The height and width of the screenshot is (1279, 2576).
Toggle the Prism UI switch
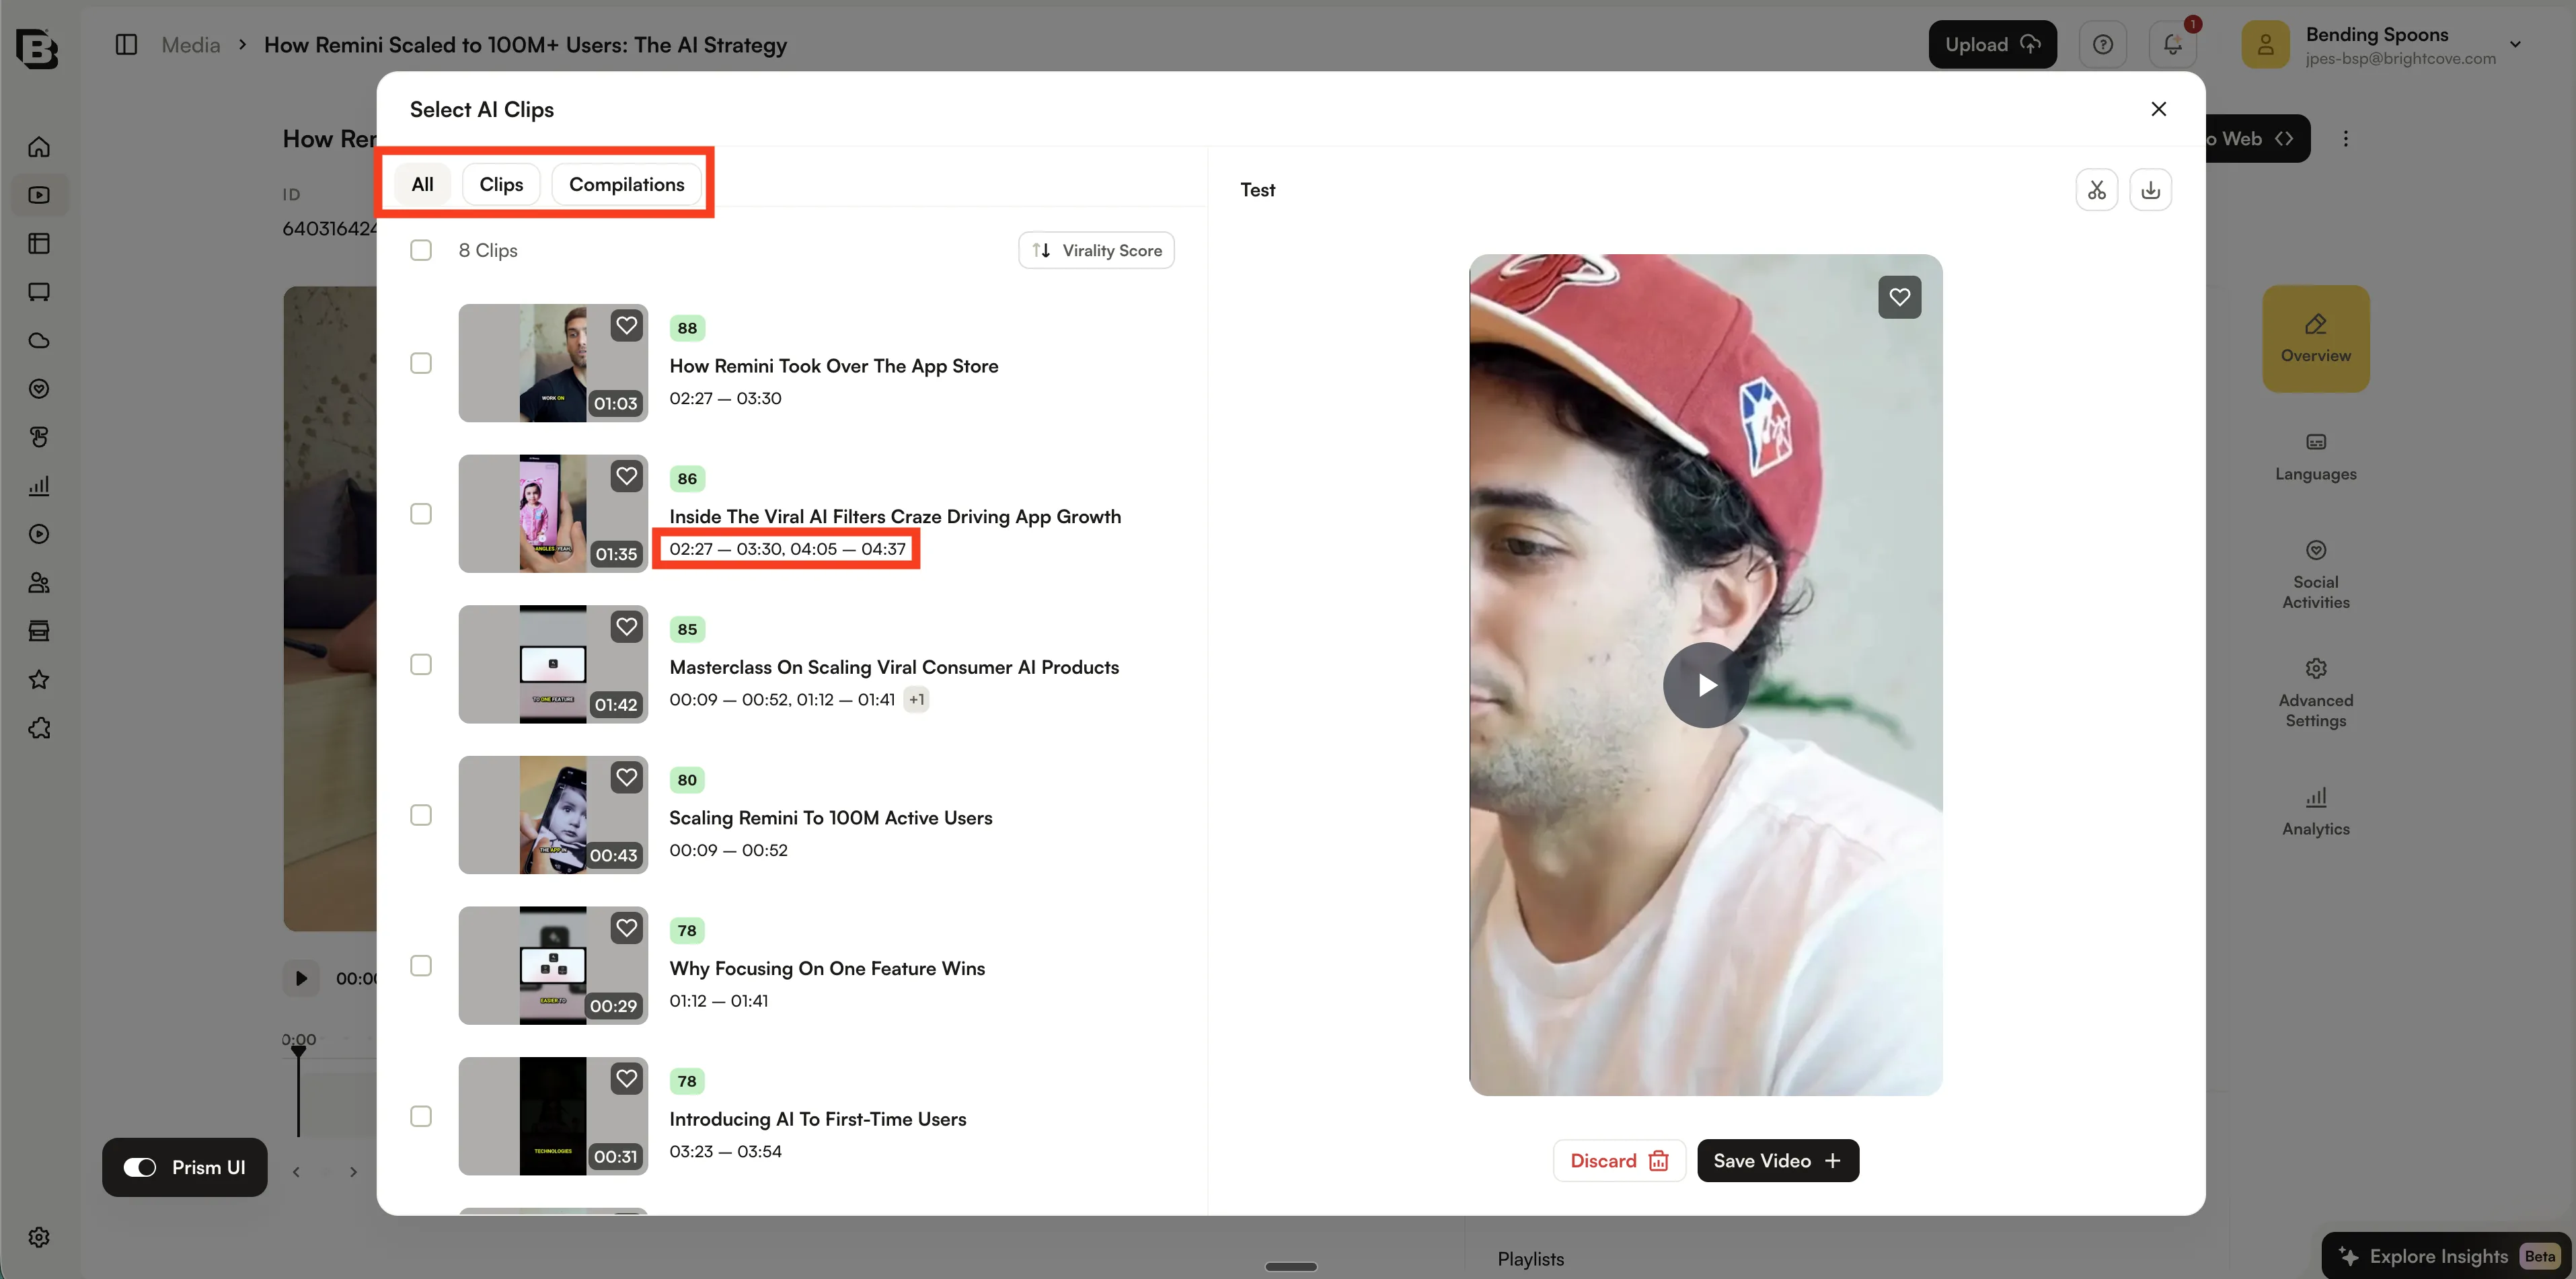(139, 1167)
